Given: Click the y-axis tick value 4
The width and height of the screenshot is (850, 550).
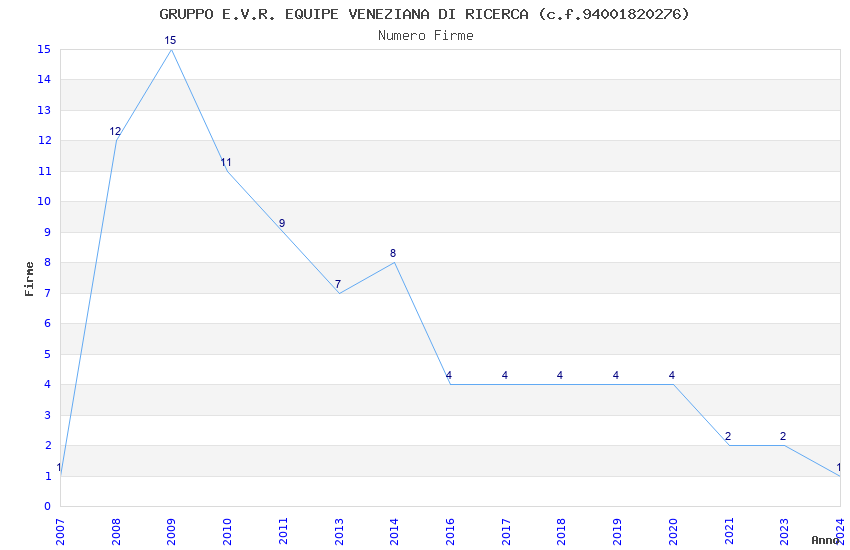Looking at the screenshot, I should pos(48,384).
